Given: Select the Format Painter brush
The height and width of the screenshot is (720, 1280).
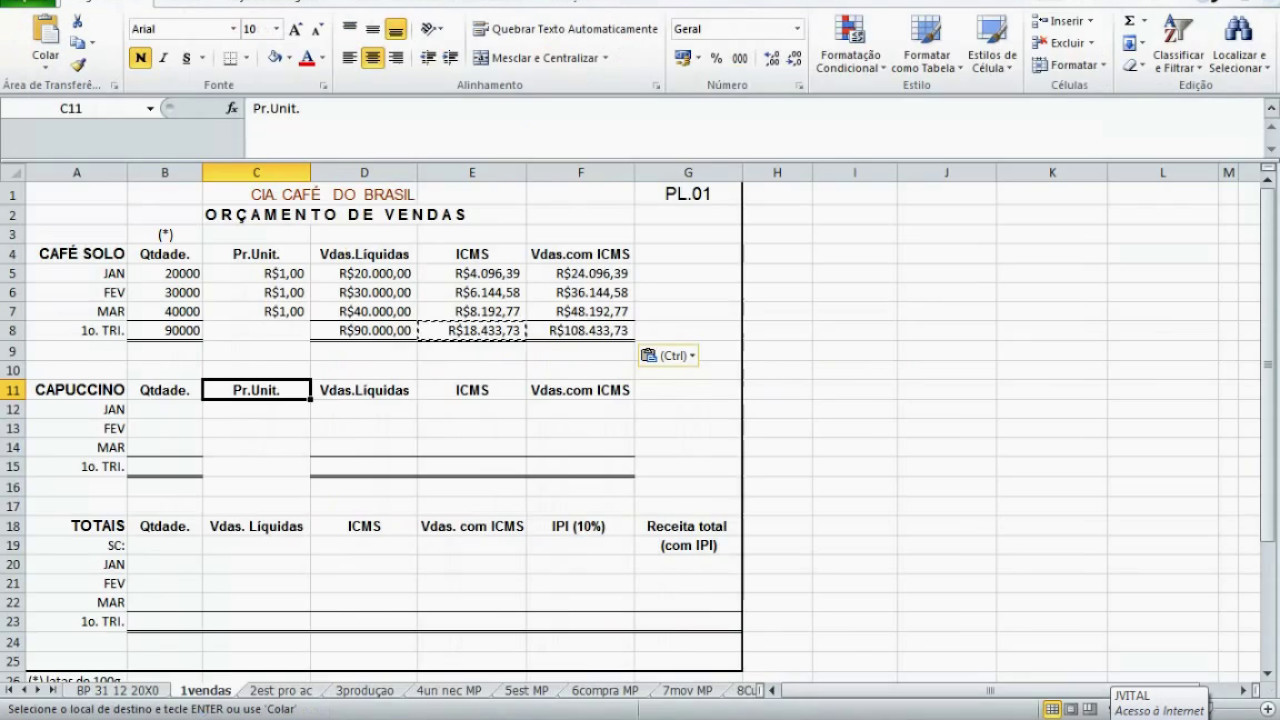Looking at the screenshot, I should point(77,65).
